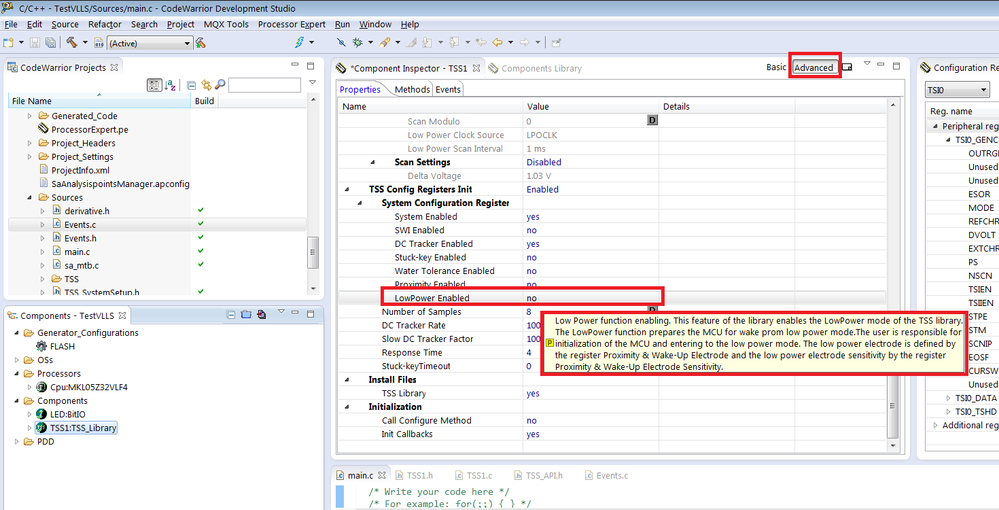Click the folder icon in Components panel toolbar
Viewport: 999px width, 510px height.
click(247, 315)
